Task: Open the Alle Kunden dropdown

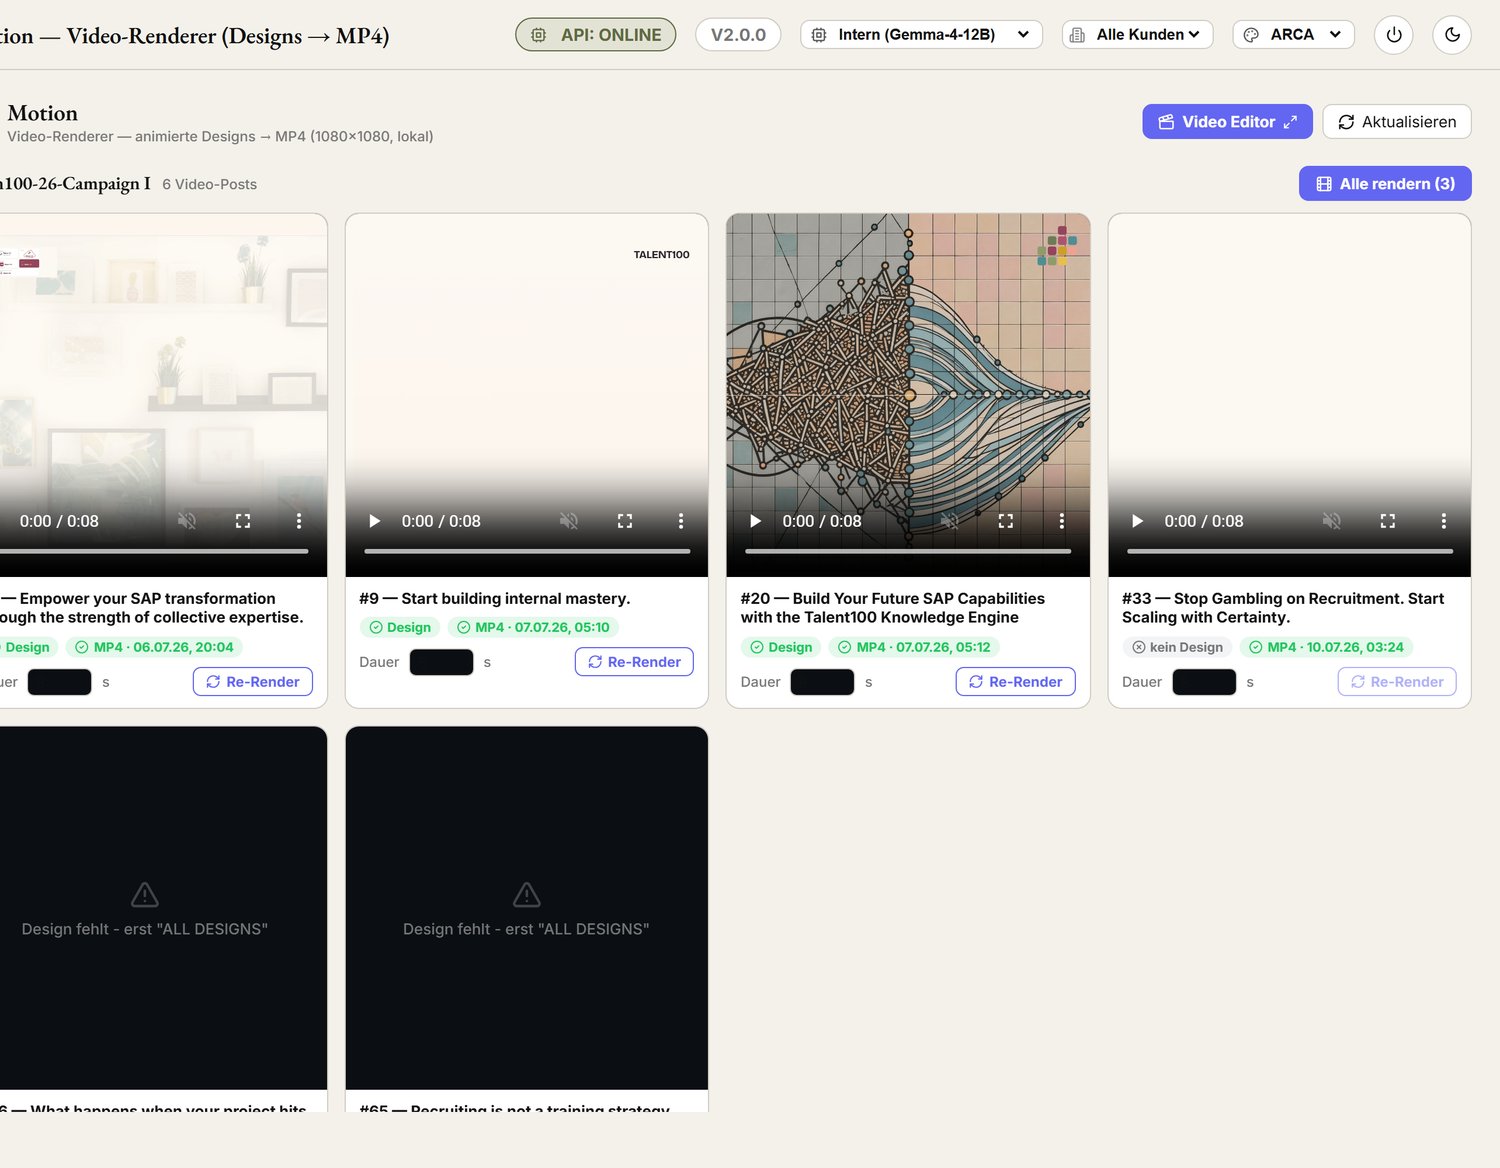Action: coord(1137,35)
